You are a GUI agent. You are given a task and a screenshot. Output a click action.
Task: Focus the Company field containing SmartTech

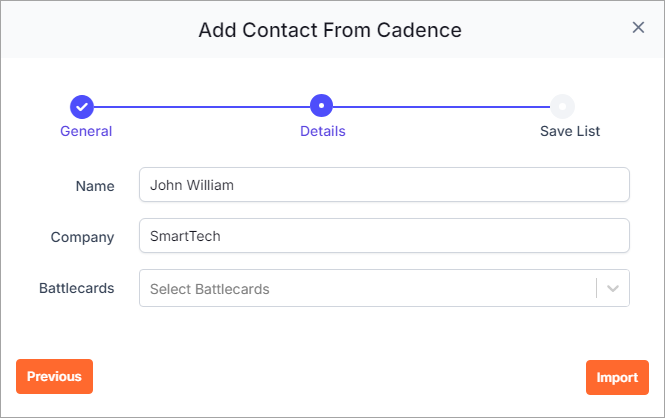[x=384, y=236]
